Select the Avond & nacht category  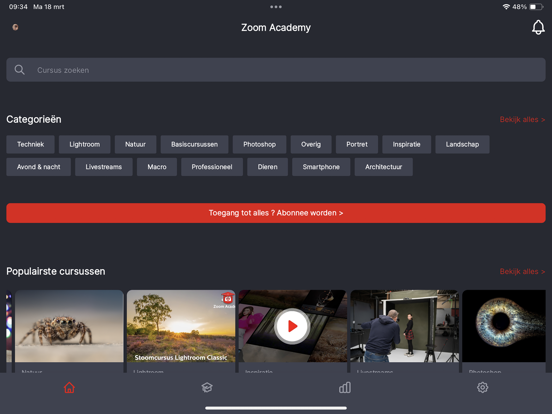click(x=38, y=167)
